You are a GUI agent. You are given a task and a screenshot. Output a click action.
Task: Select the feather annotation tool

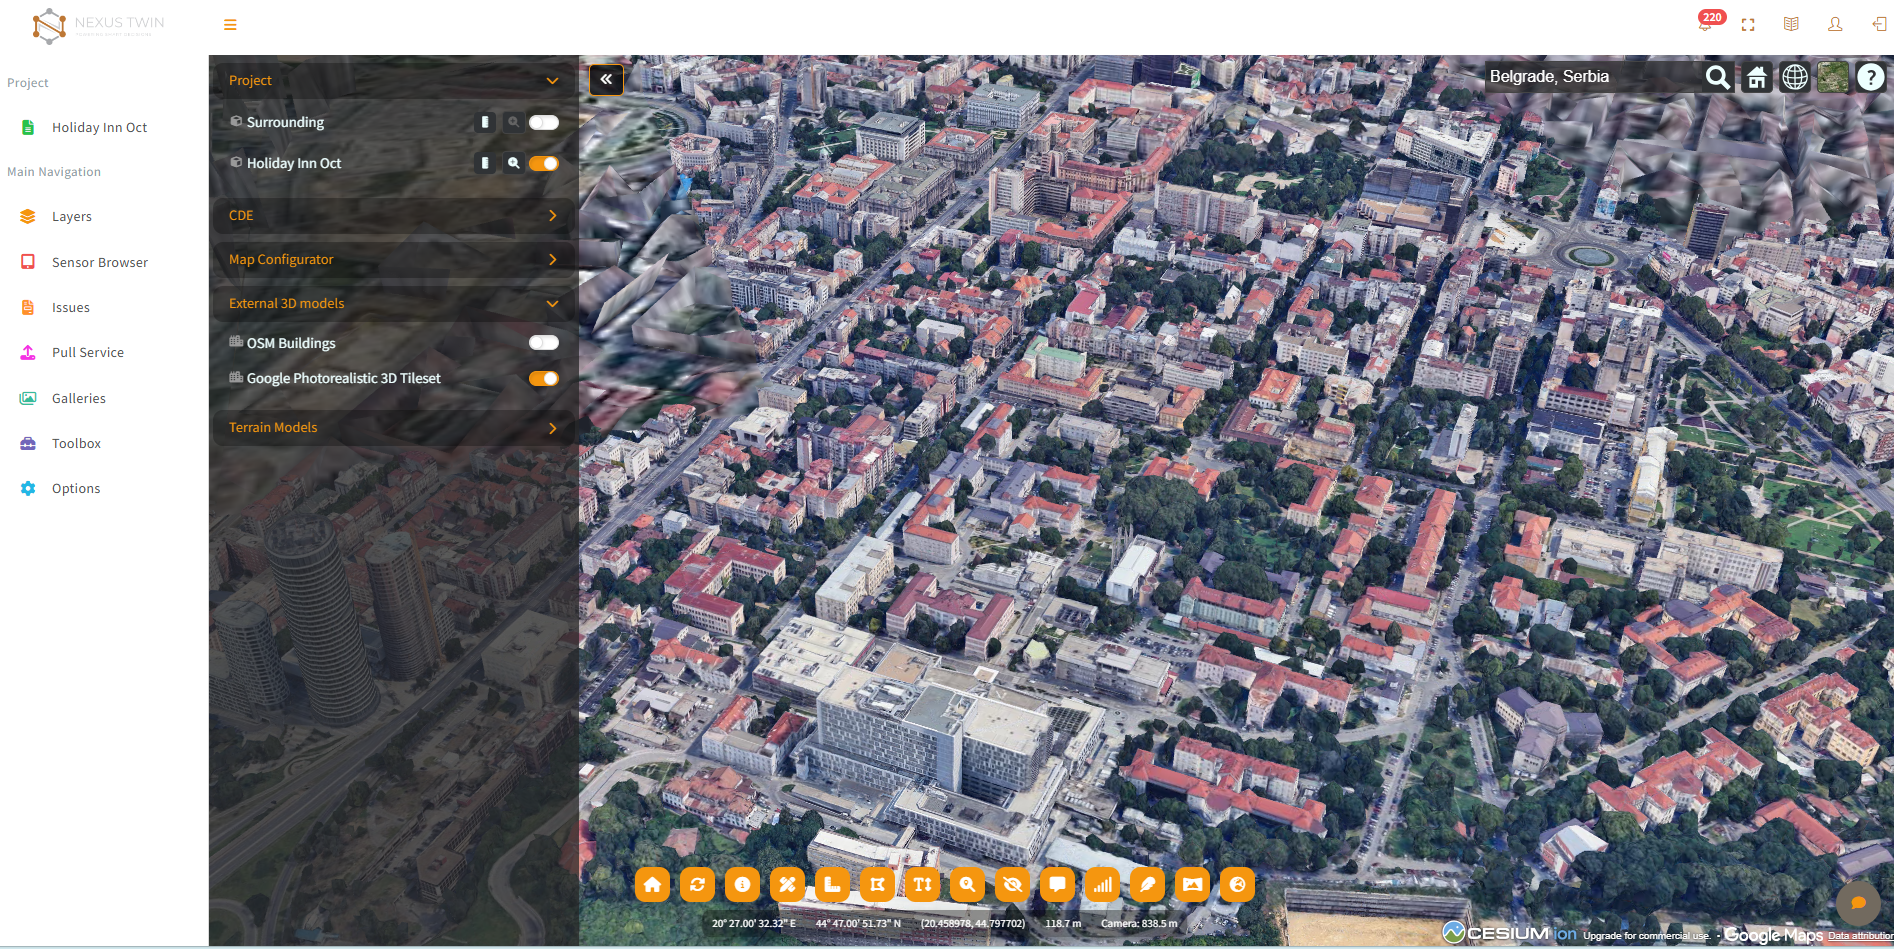point(1147,885)
